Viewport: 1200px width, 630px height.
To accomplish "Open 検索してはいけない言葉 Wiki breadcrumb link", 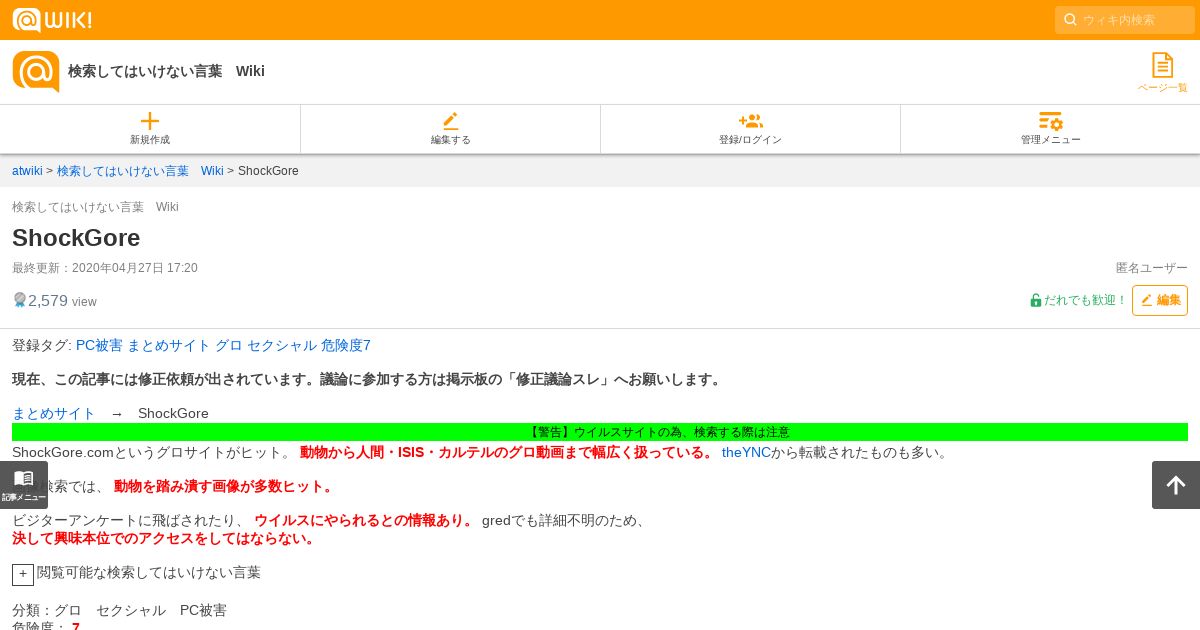I will tap(140, 171).
